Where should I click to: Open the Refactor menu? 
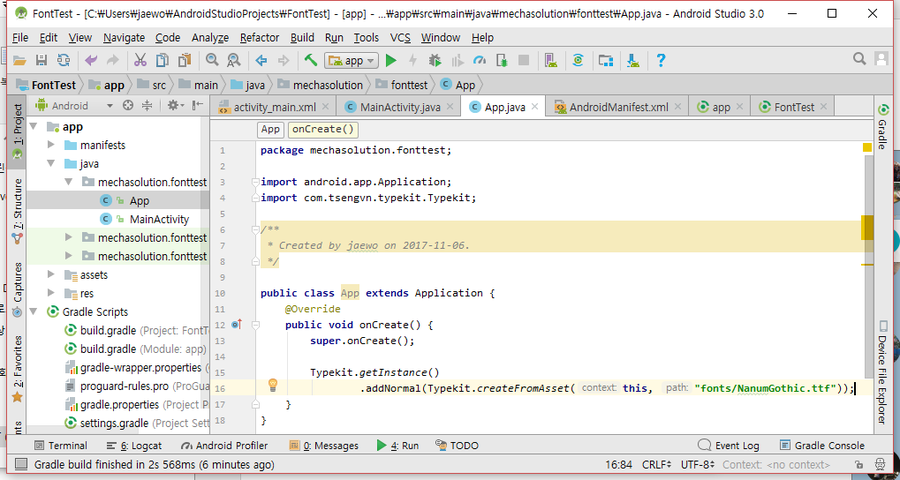point(259,37)
